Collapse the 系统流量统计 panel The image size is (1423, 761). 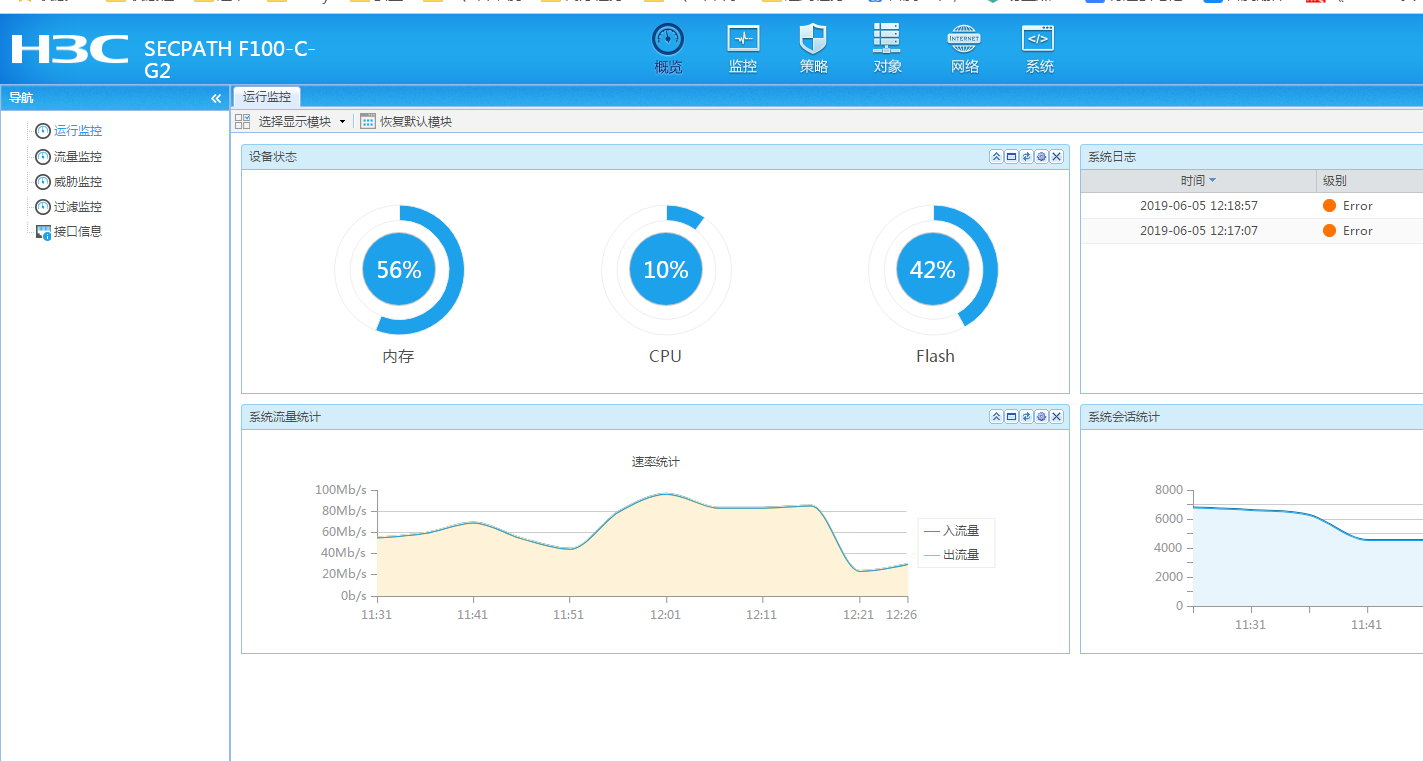[x=996, y=417]
